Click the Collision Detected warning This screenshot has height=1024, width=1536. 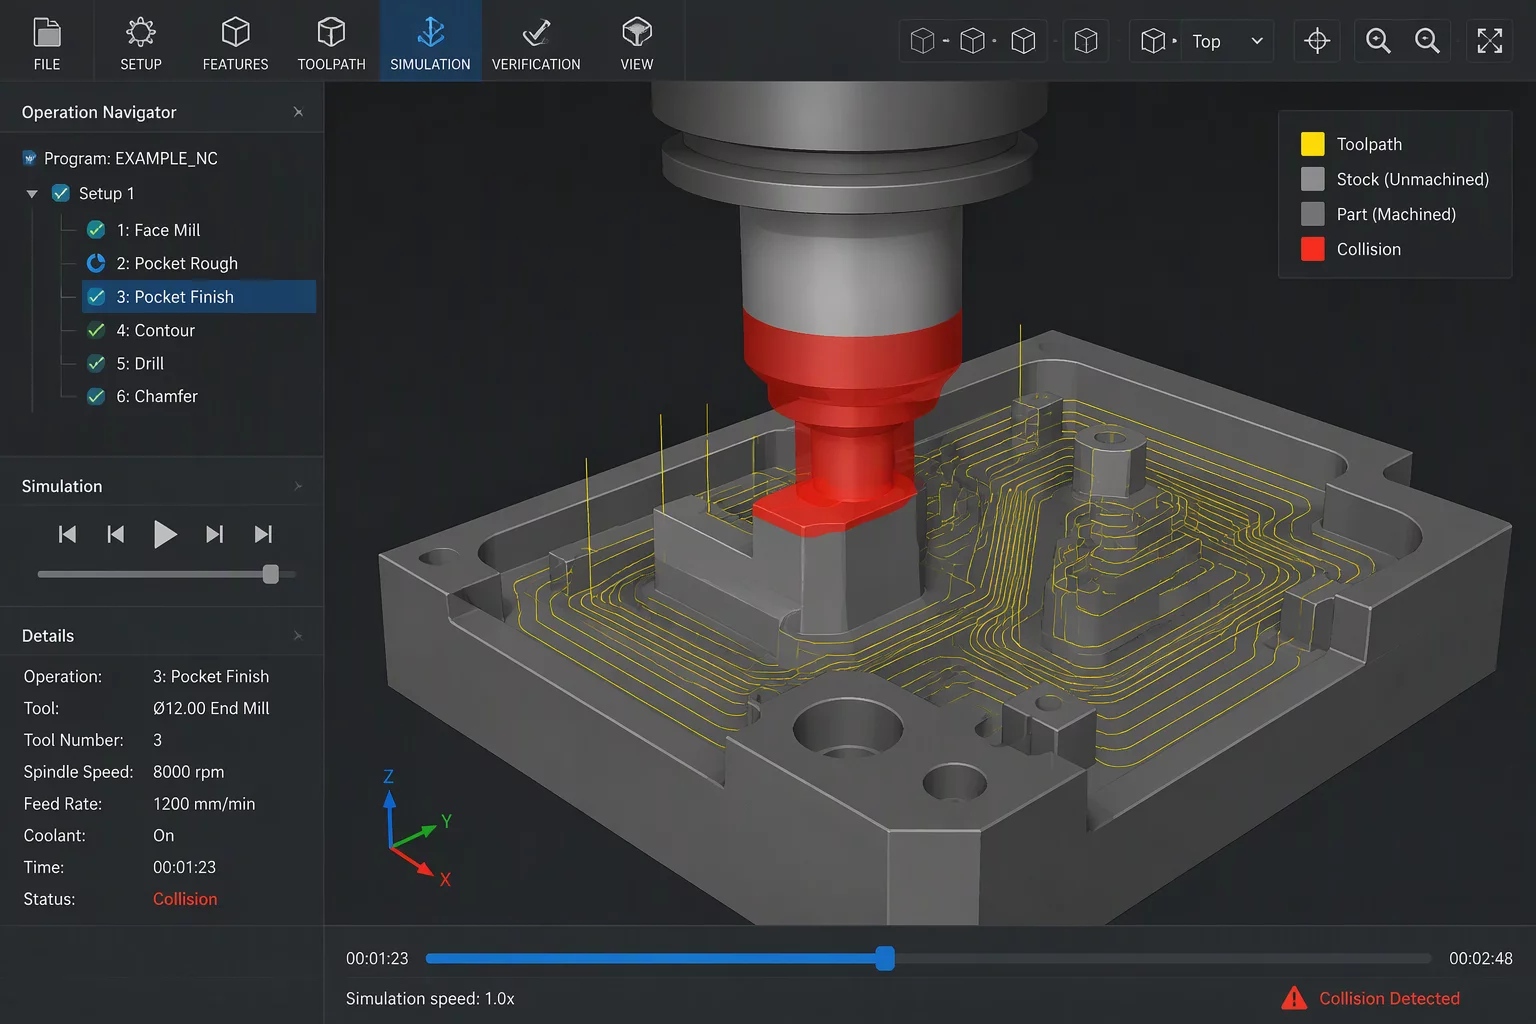(1371, 998)
